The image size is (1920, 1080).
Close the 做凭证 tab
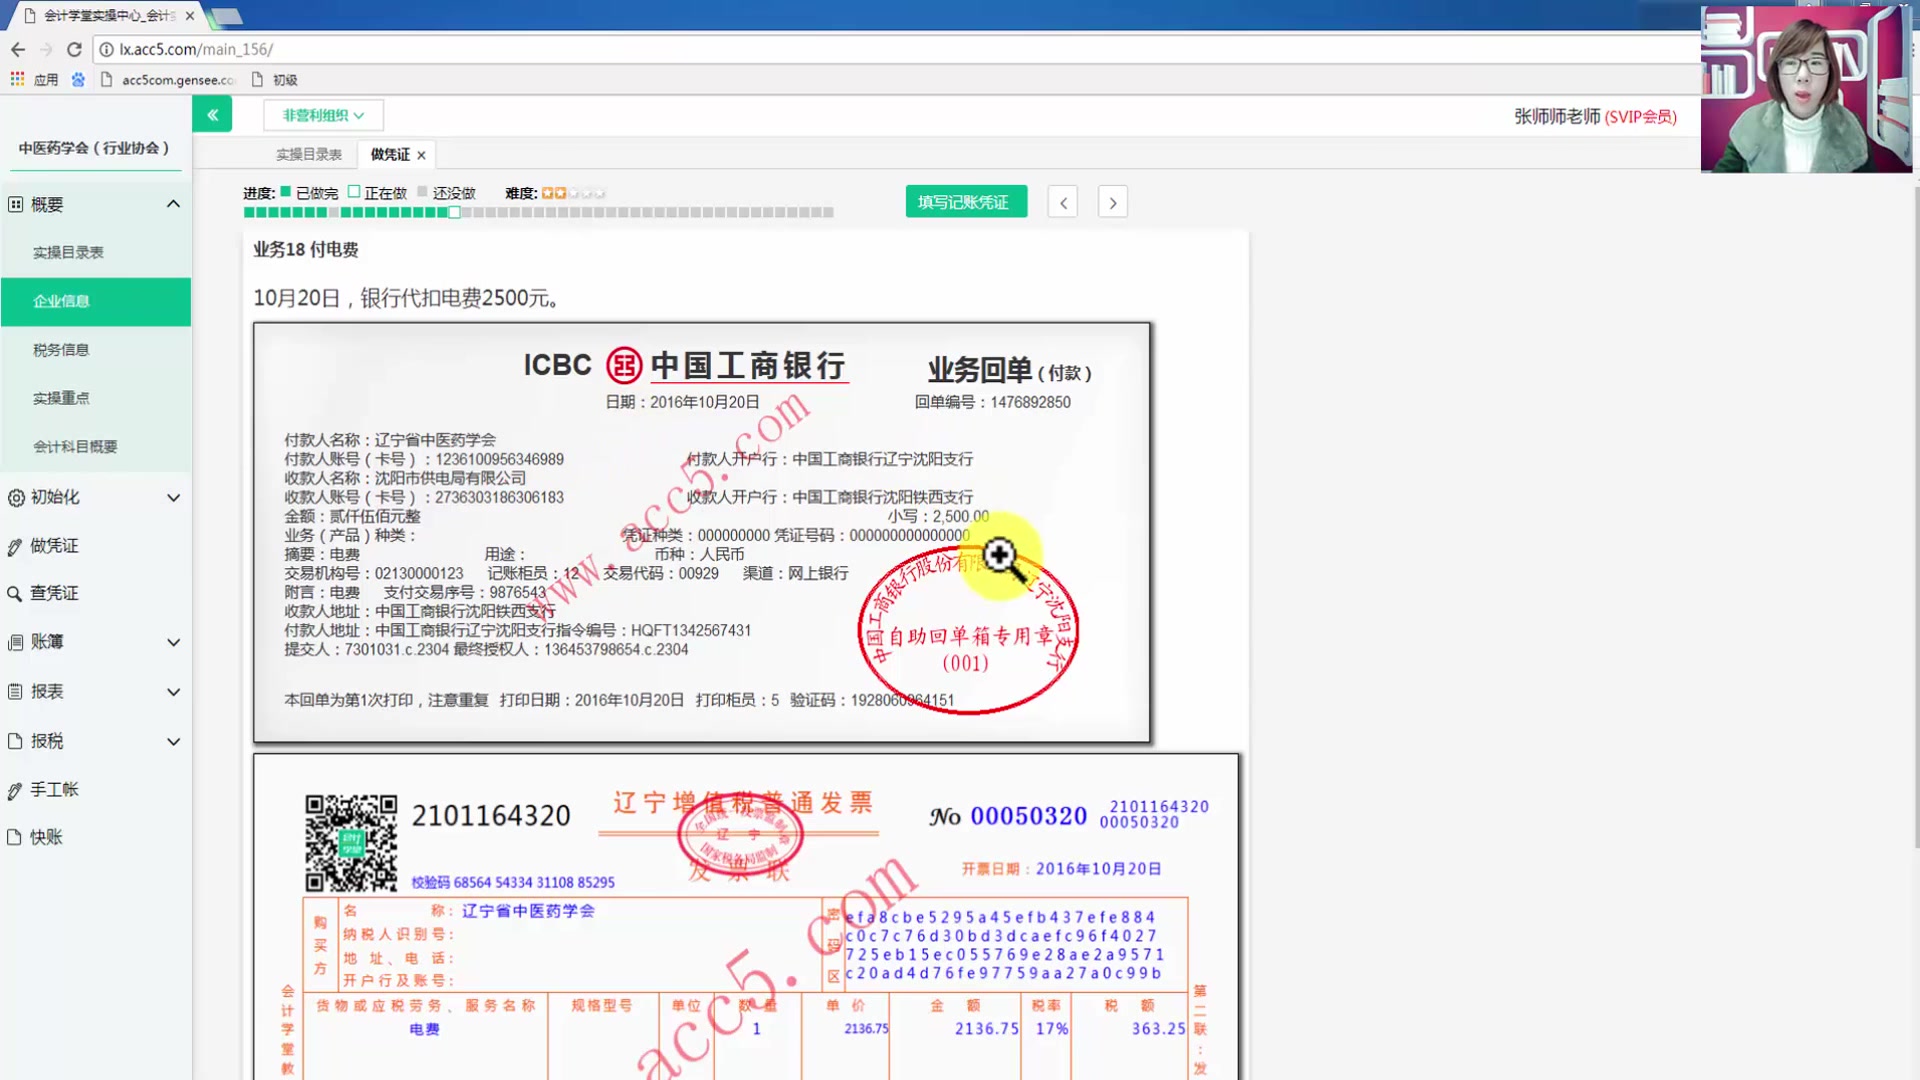point(421,155)
